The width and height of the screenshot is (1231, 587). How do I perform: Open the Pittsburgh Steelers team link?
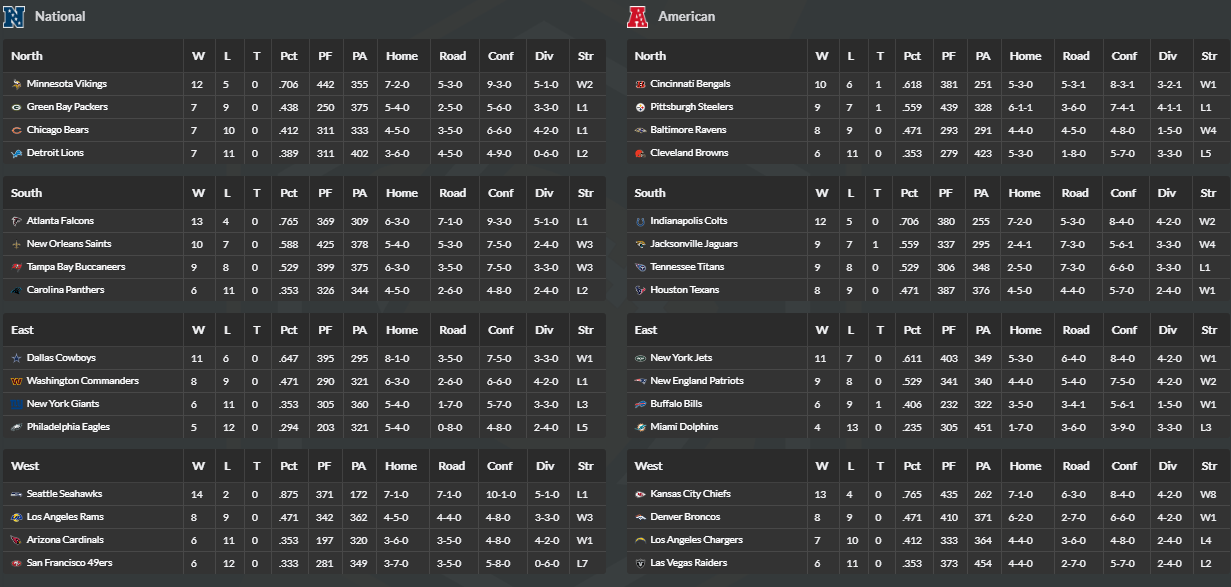coord(692,107)
